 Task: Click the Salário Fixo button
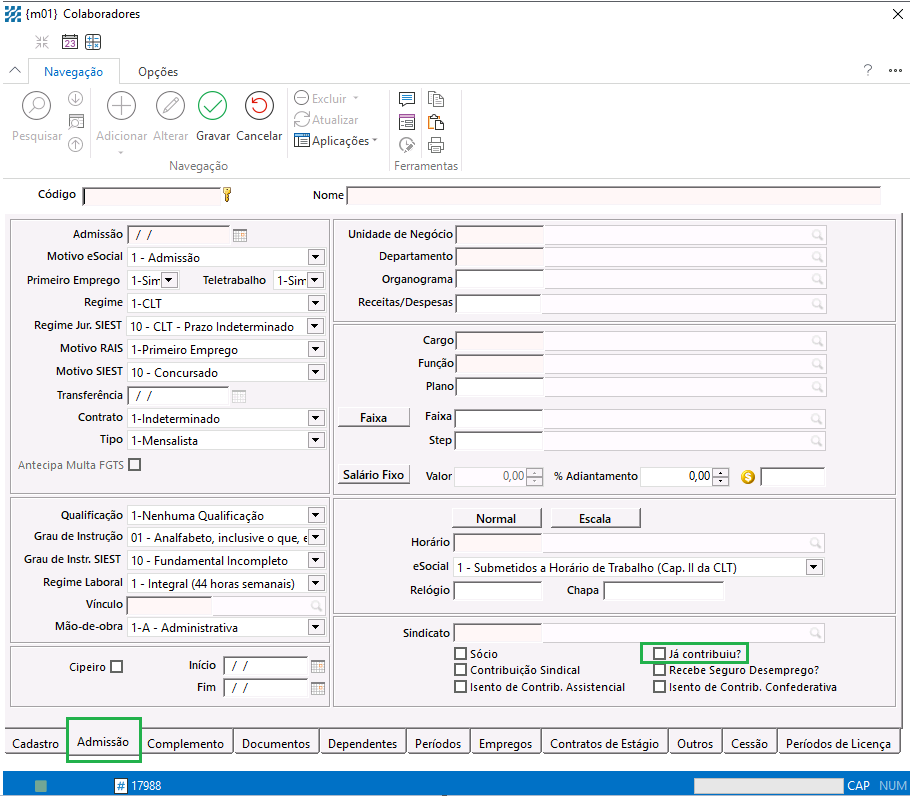coord(373,475)
